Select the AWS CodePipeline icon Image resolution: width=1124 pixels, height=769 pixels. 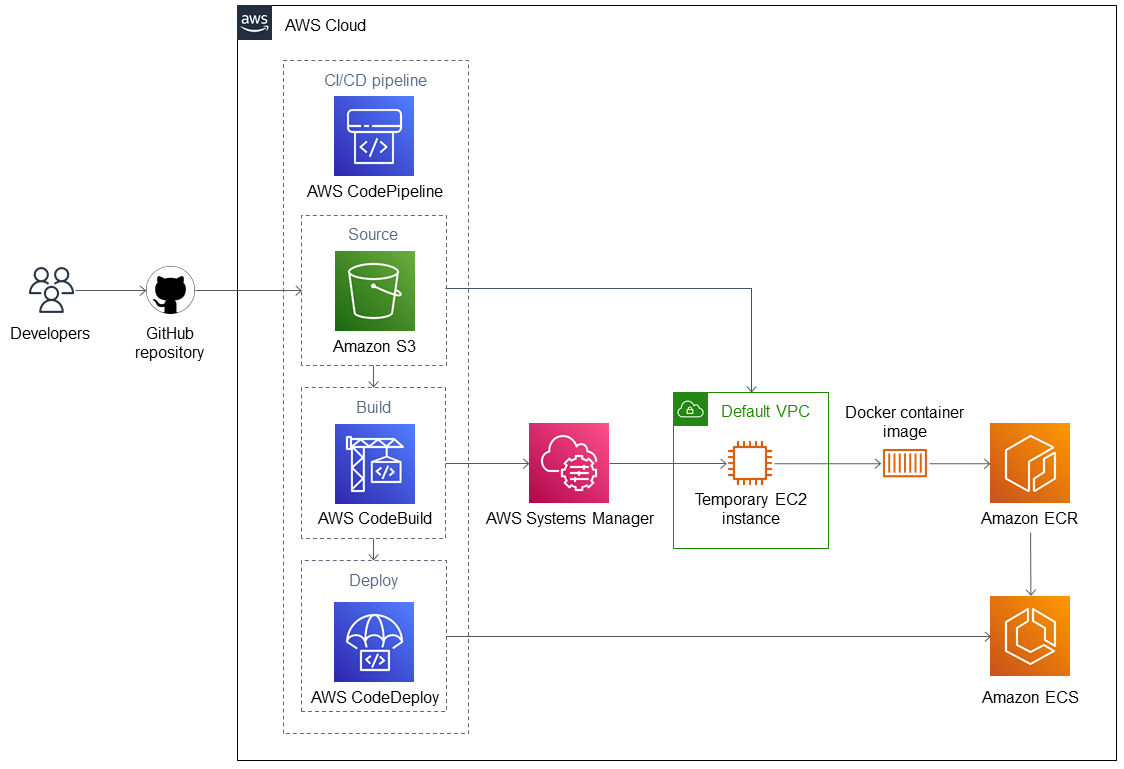[373, 136]
